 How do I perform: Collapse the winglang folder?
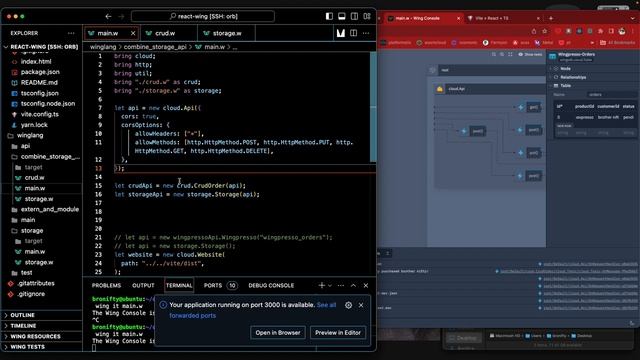click(x=30, y=135)
